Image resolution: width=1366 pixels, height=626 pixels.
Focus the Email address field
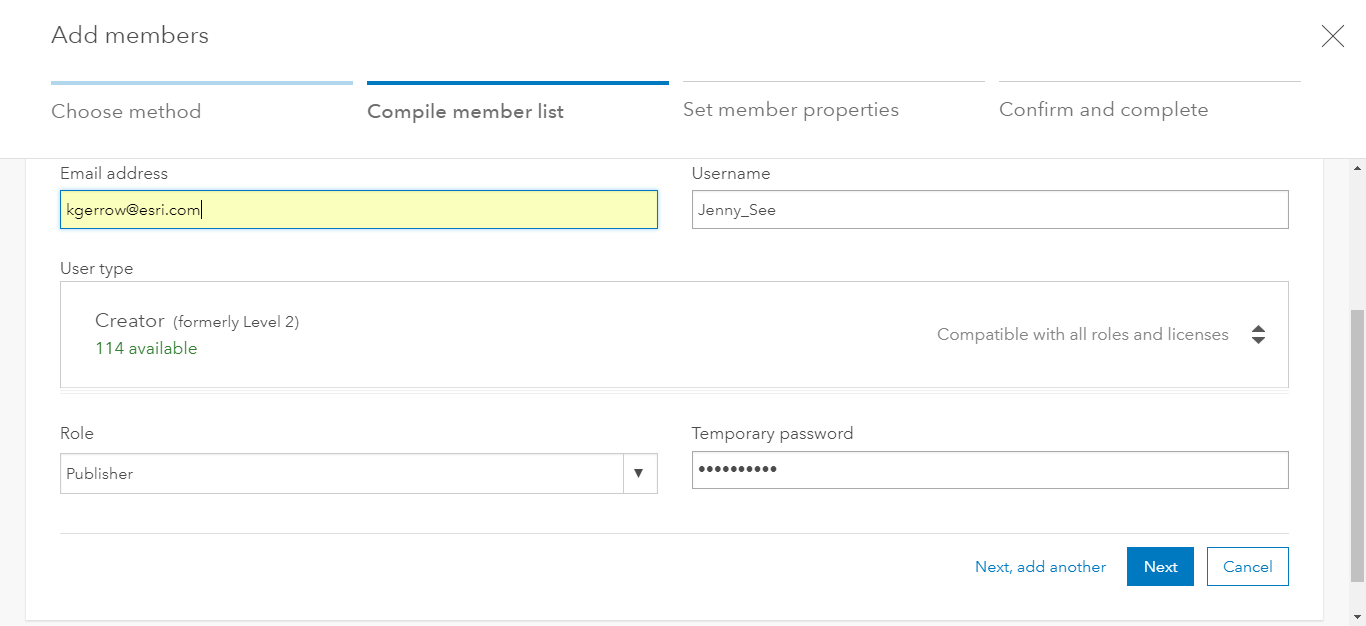pyautogui.click(x=358, y=210)
